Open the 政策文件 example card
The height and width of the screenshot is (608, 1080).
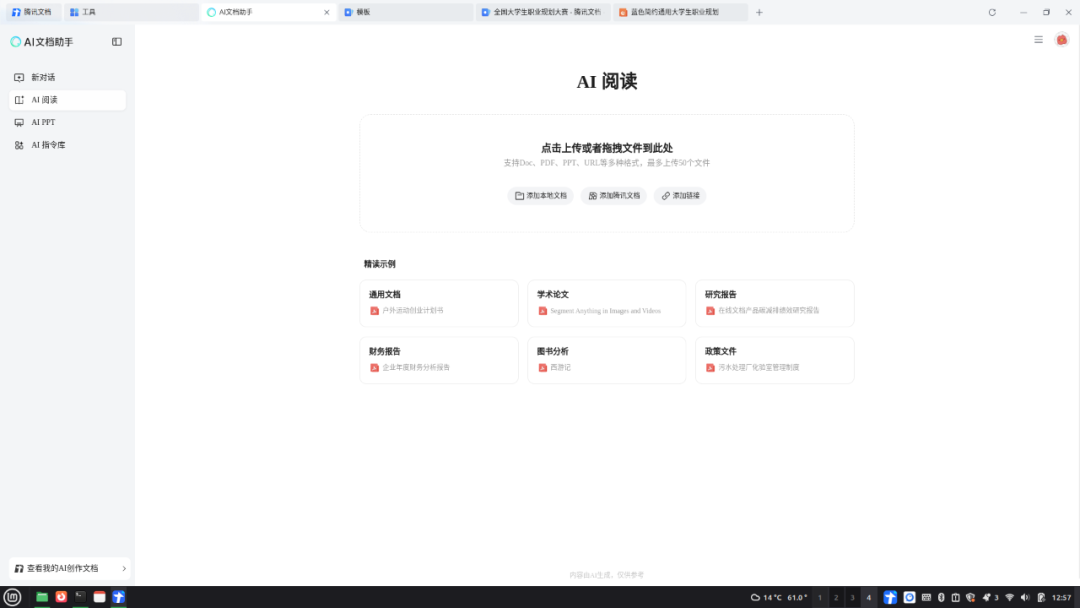coord(775,360)
